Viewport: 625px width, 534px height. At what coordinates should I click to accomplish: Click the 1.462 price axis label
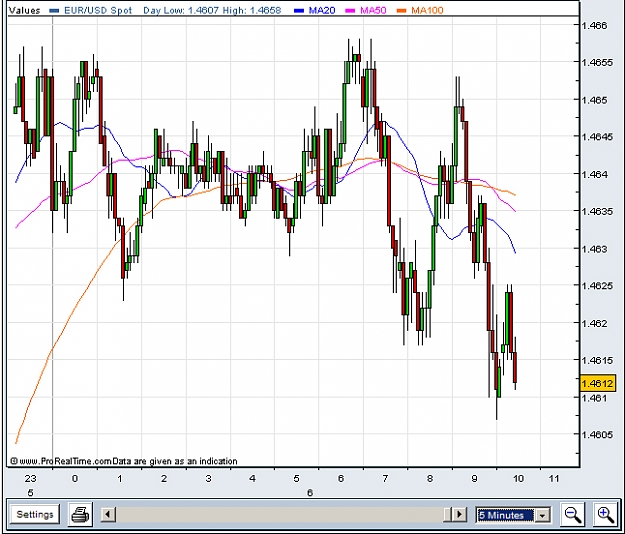click(x=594, y=323)
